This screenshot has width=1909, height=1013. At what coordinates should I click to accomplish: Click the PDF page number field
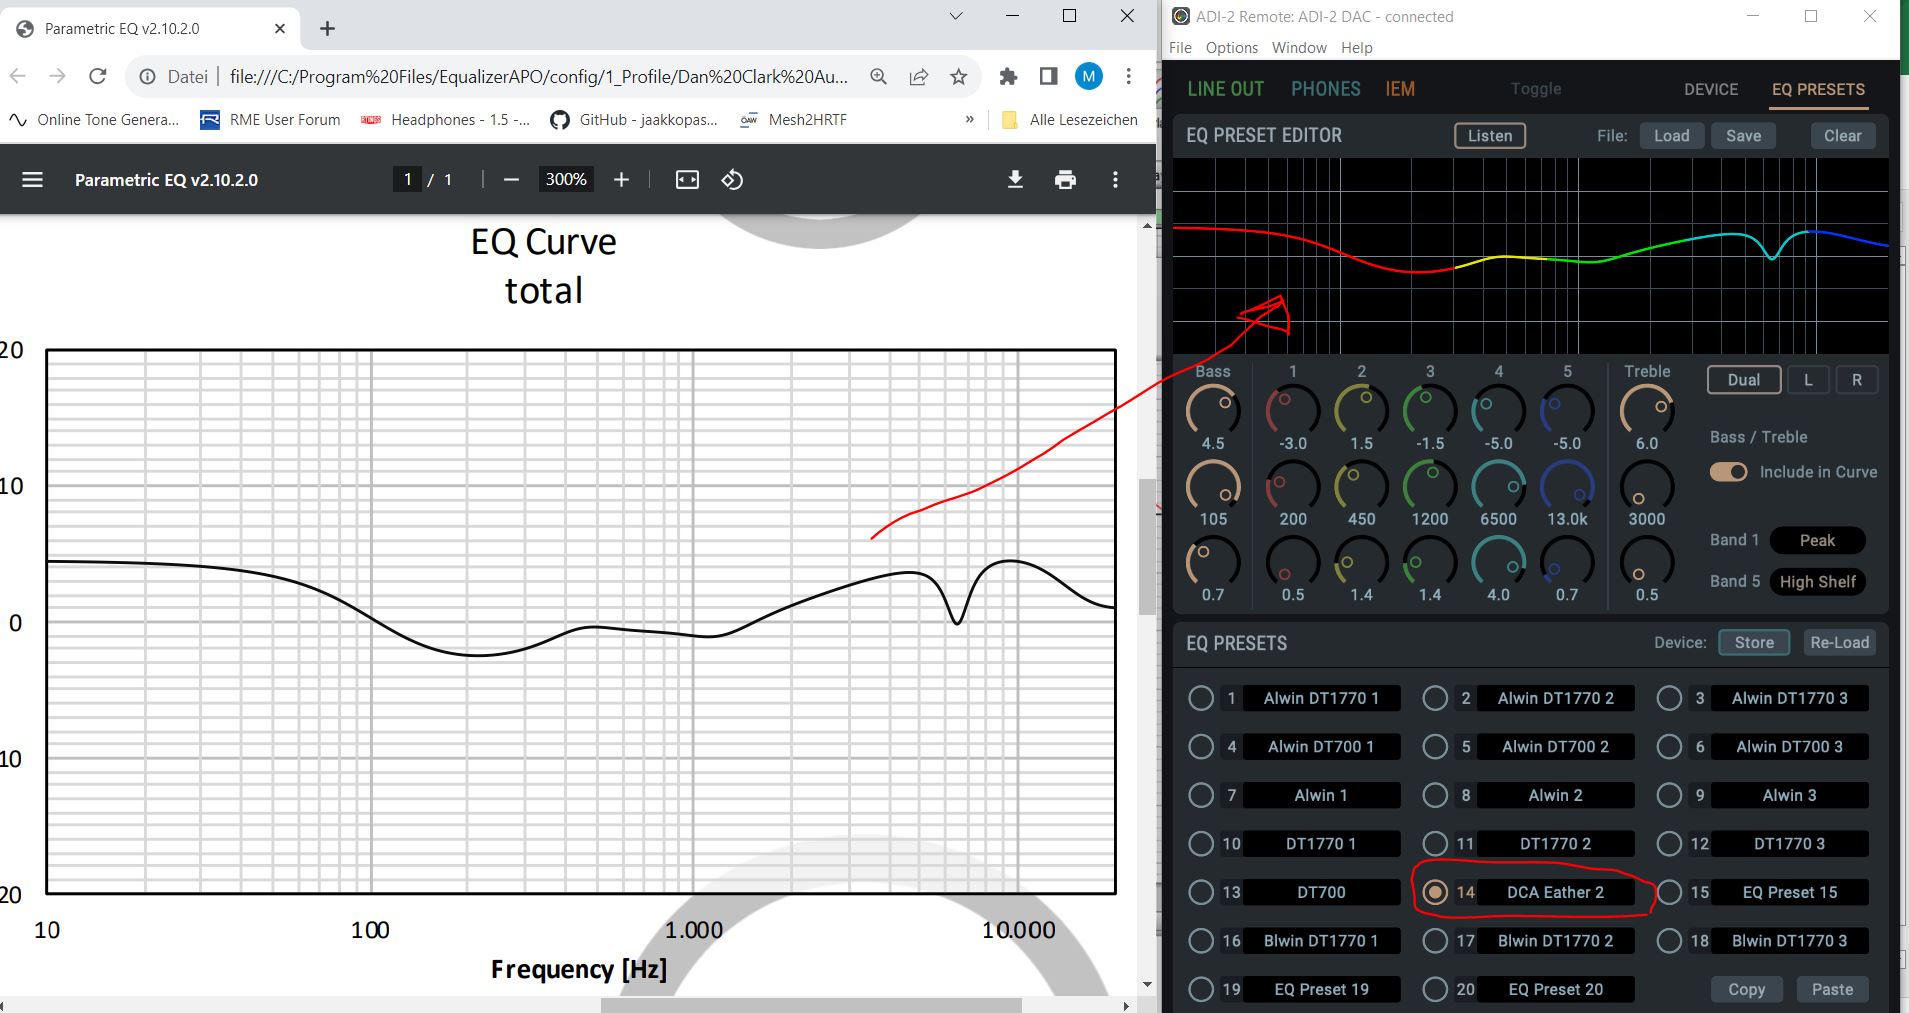407,180
